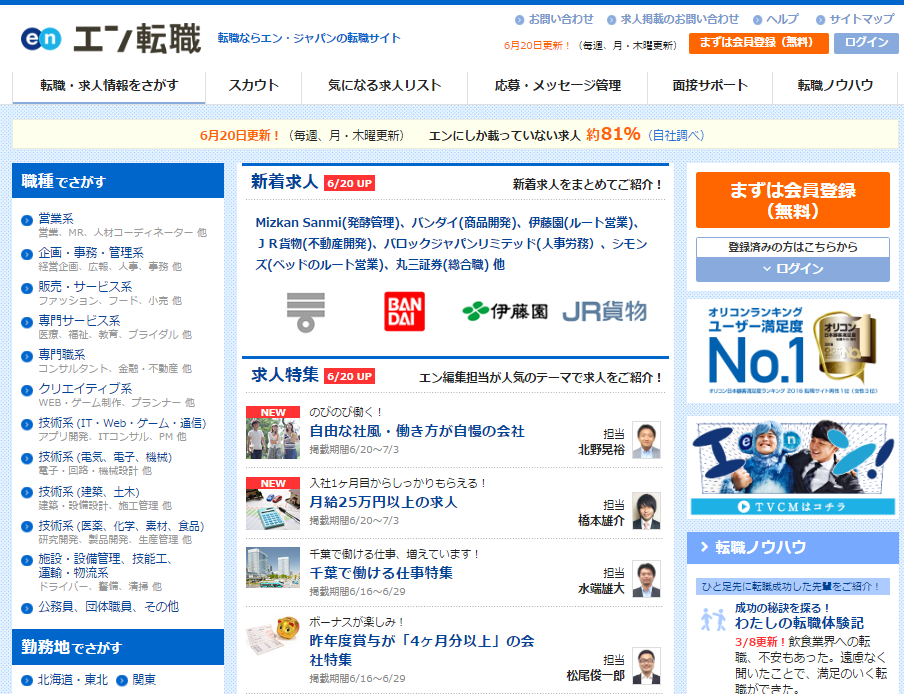
Task: Click the top ログイン button
Action: pyautogui.click(x=866, y=43)
